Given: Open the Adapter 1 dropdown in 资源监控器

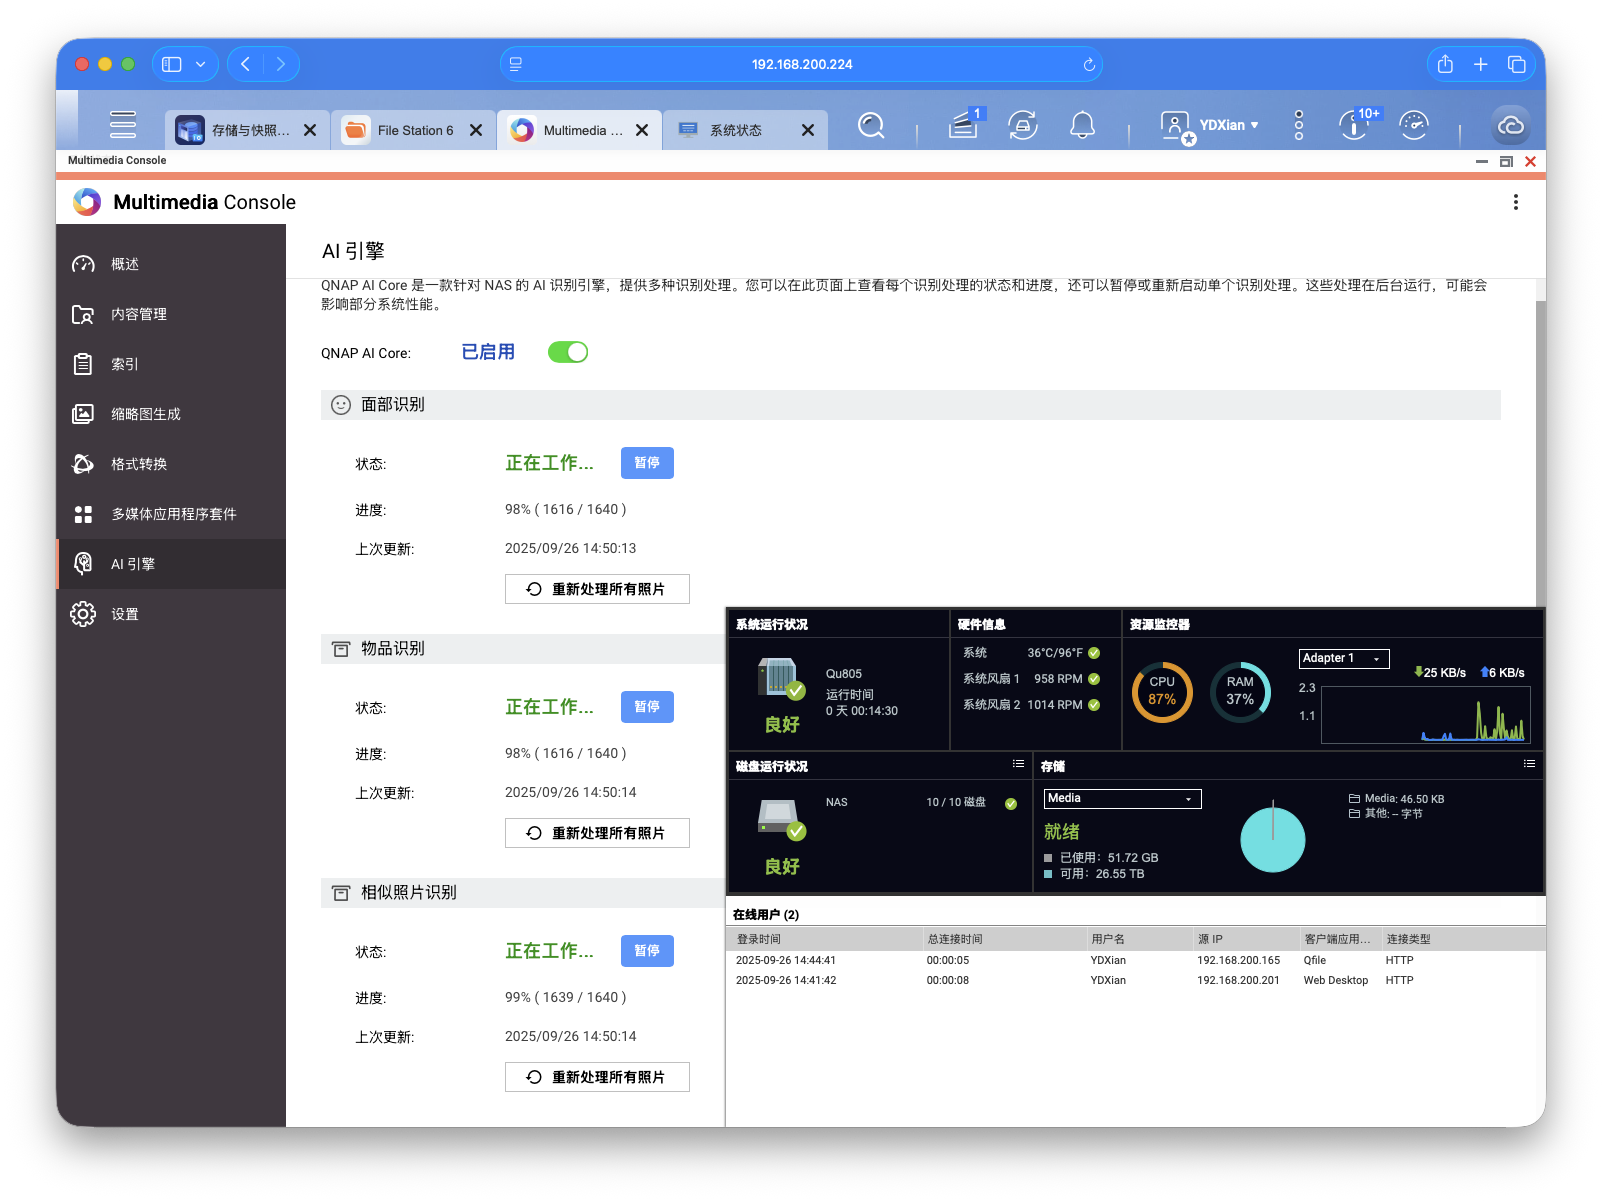Looking at the screenshot, I should click(x=1343, y=658).
